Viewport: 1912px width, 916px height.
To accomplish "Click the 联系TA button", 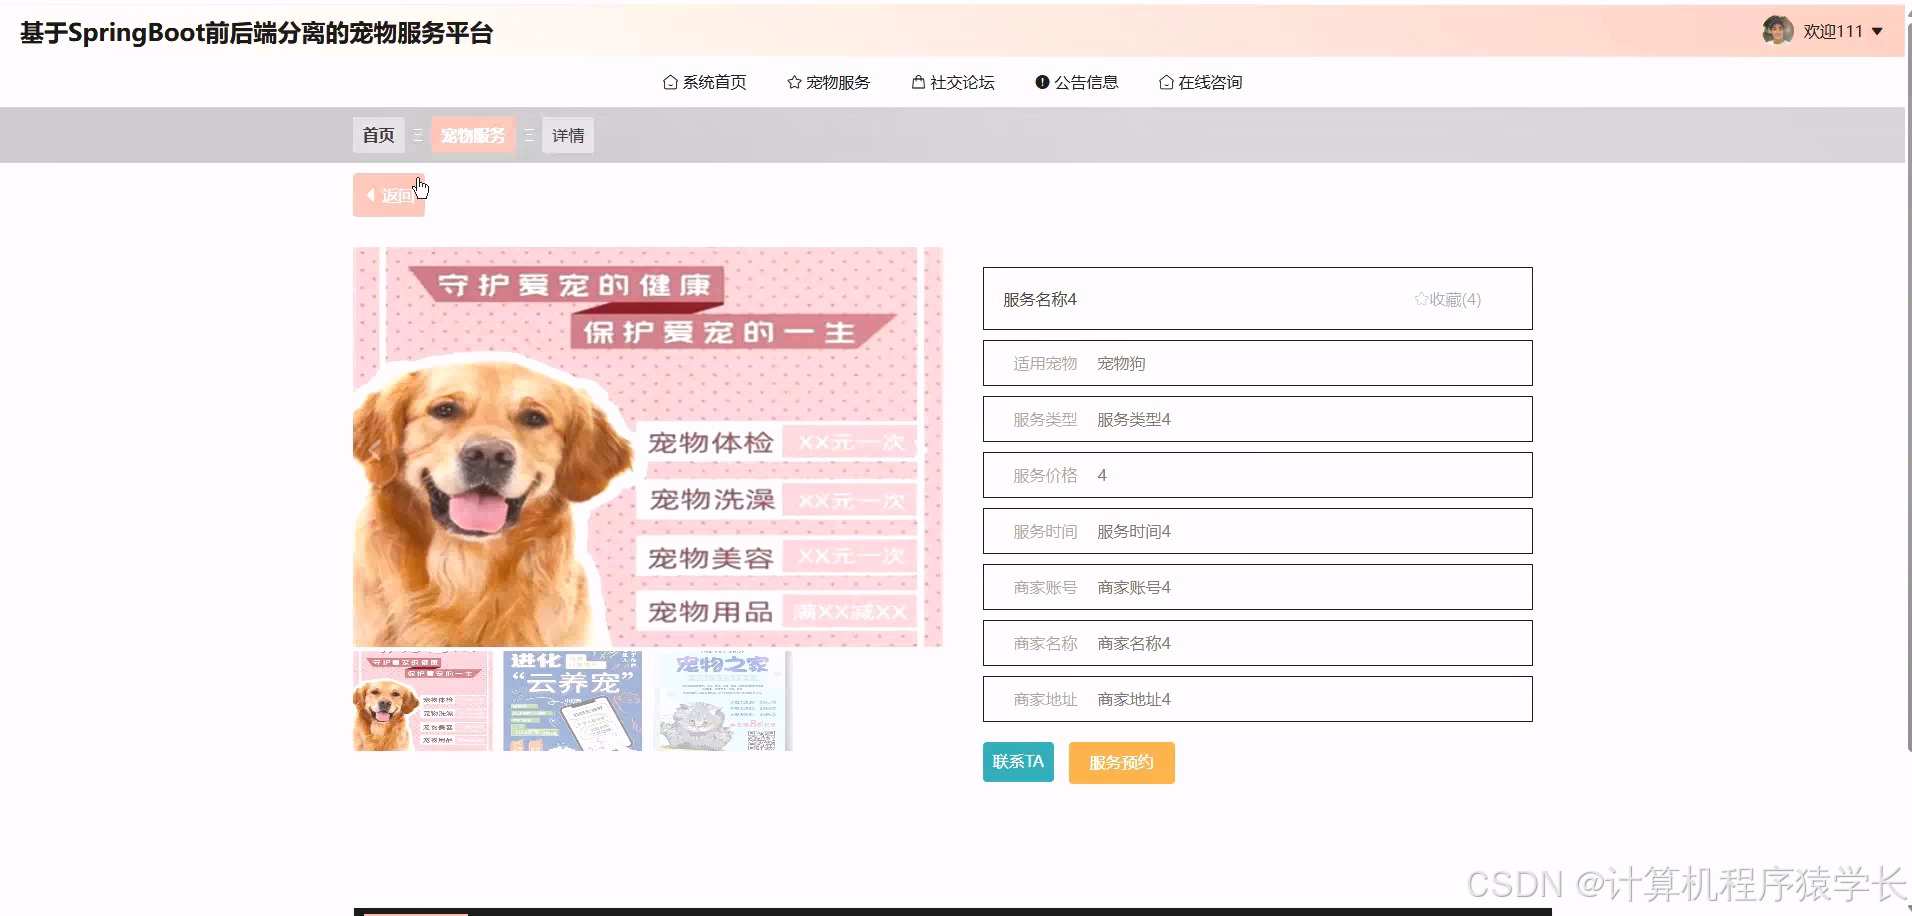I will pos(1018,762).
